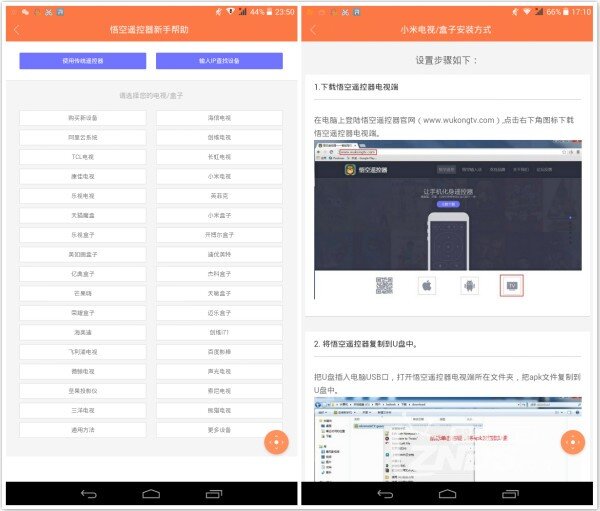Tap Android home key on left phone
This screenshot has height=511, width=600.
tap(151, 494)
